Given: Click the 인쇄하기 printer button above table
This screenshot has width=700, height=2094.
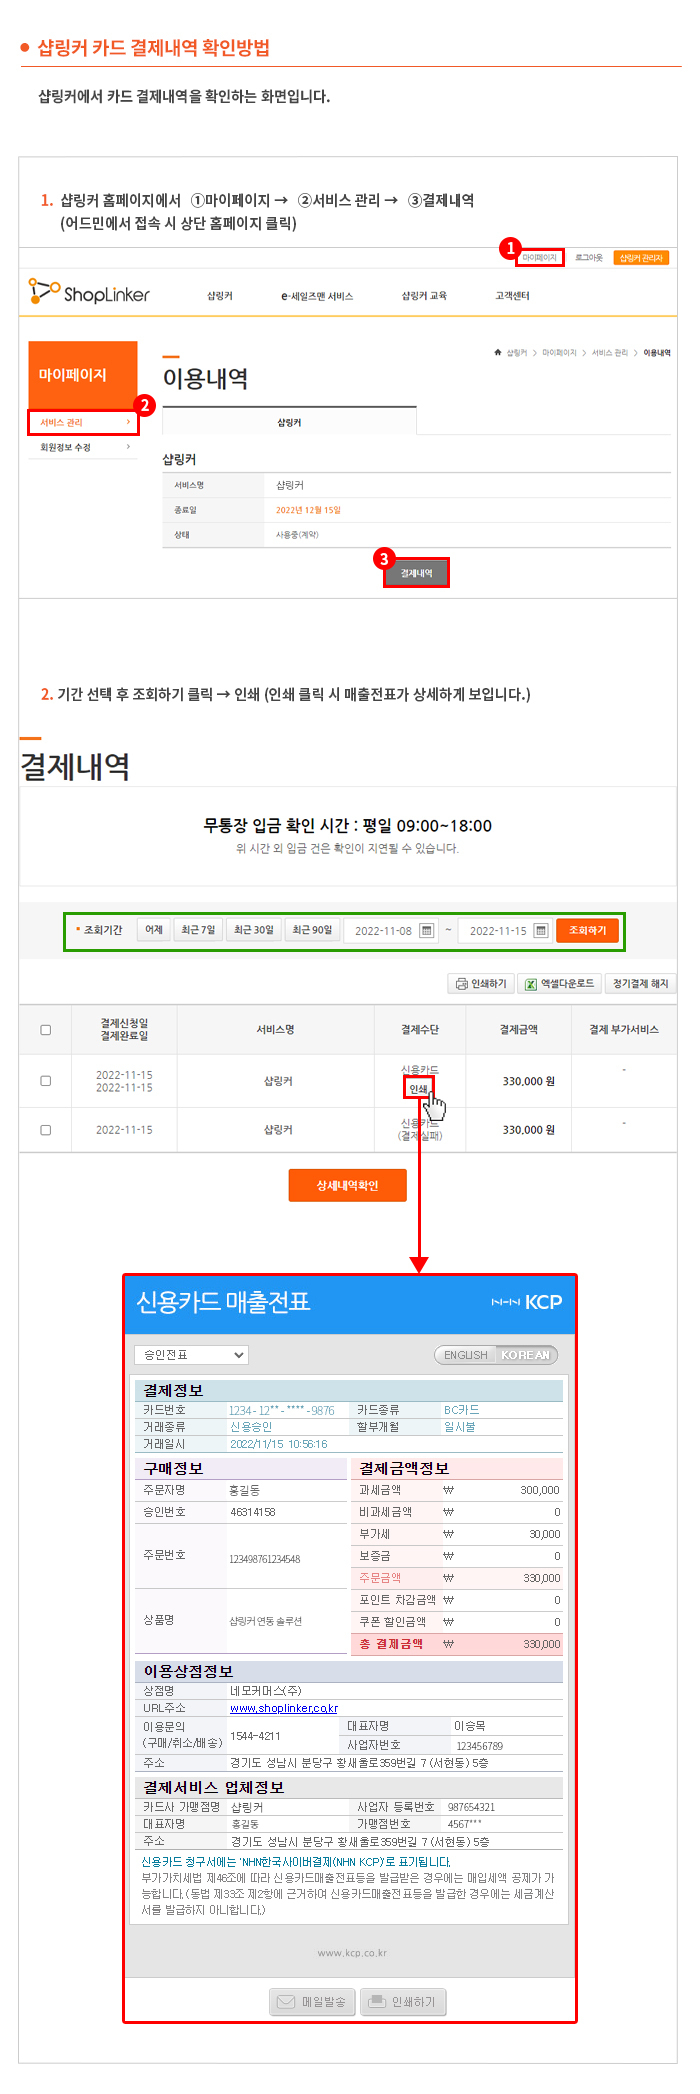Looking at the screenshot, I should (481, 984).
